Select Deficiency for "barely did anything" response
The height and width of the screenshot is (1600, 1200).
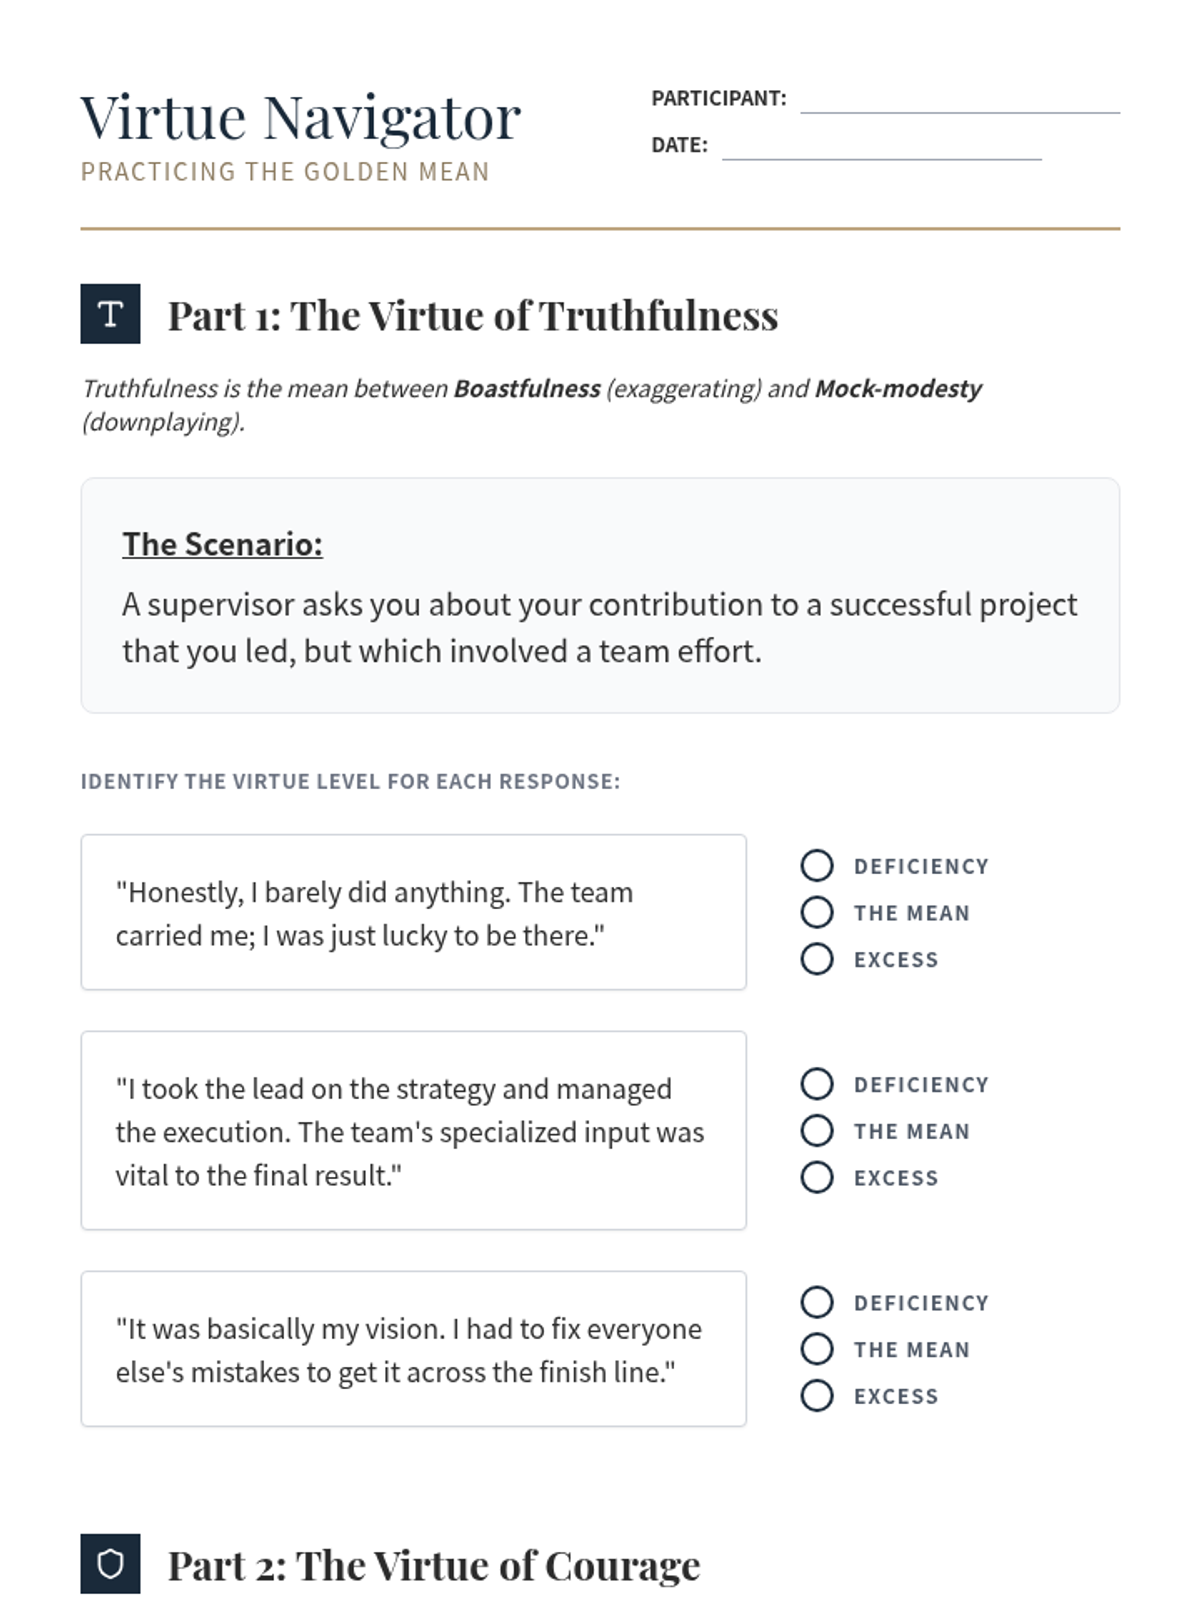pos(817,866)
